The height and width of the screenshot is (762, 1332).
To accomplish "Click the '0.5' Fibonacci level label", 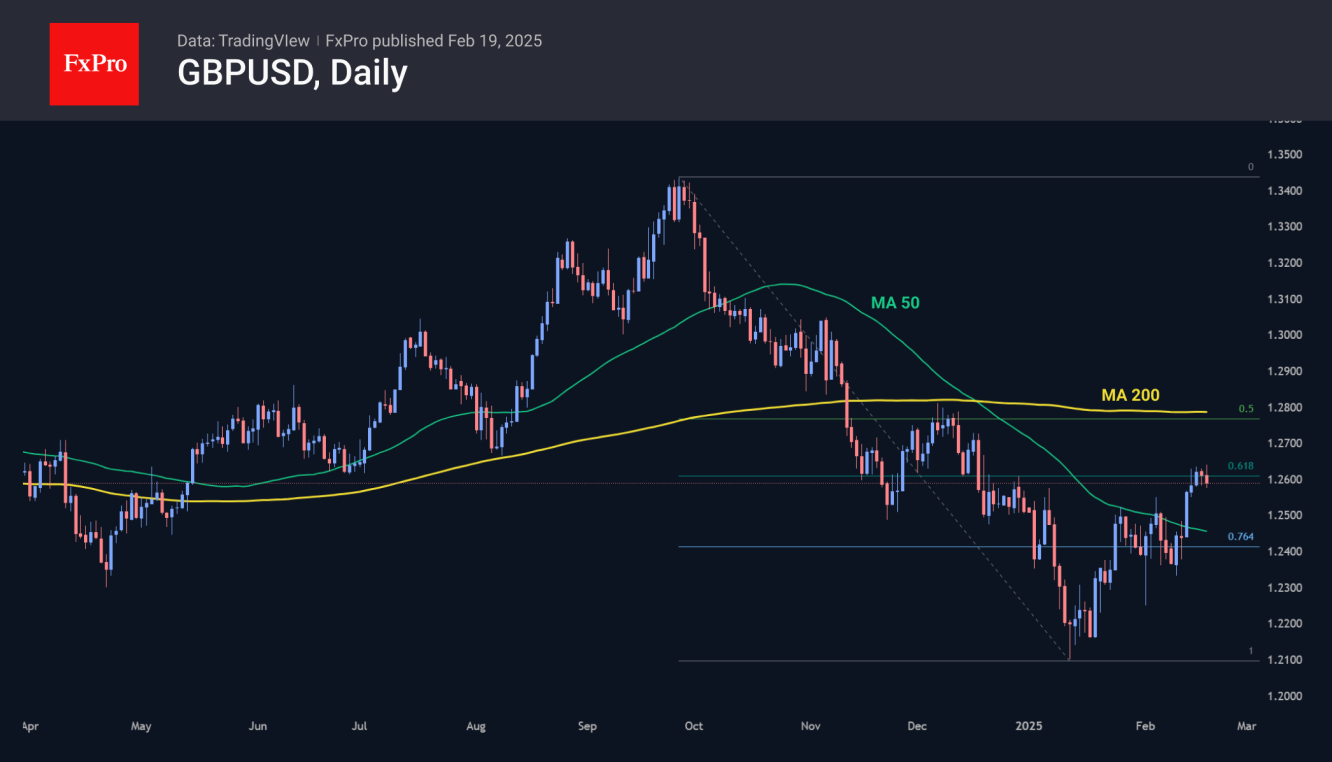I will pos(1246,409).
